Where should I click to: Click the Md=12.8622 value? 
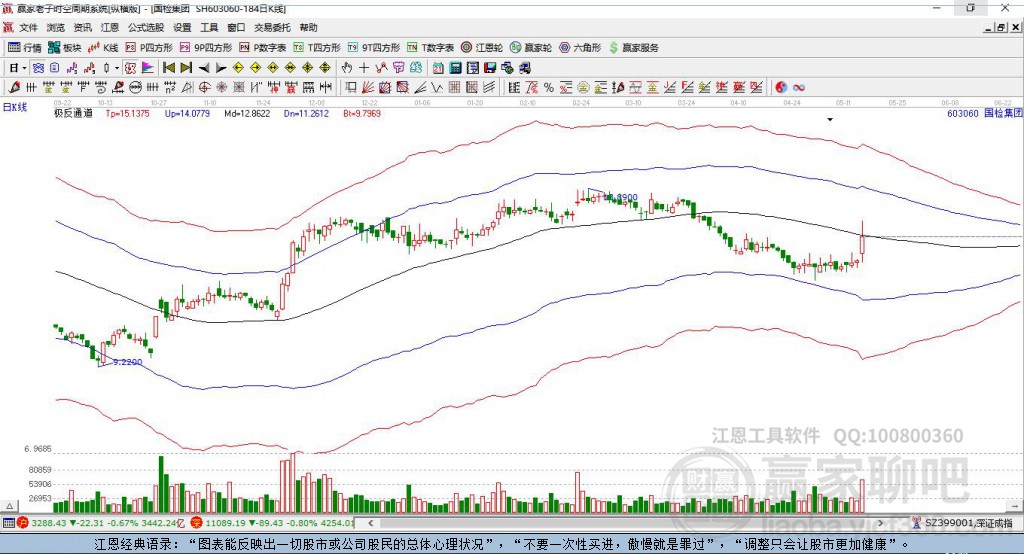point(247,113)
